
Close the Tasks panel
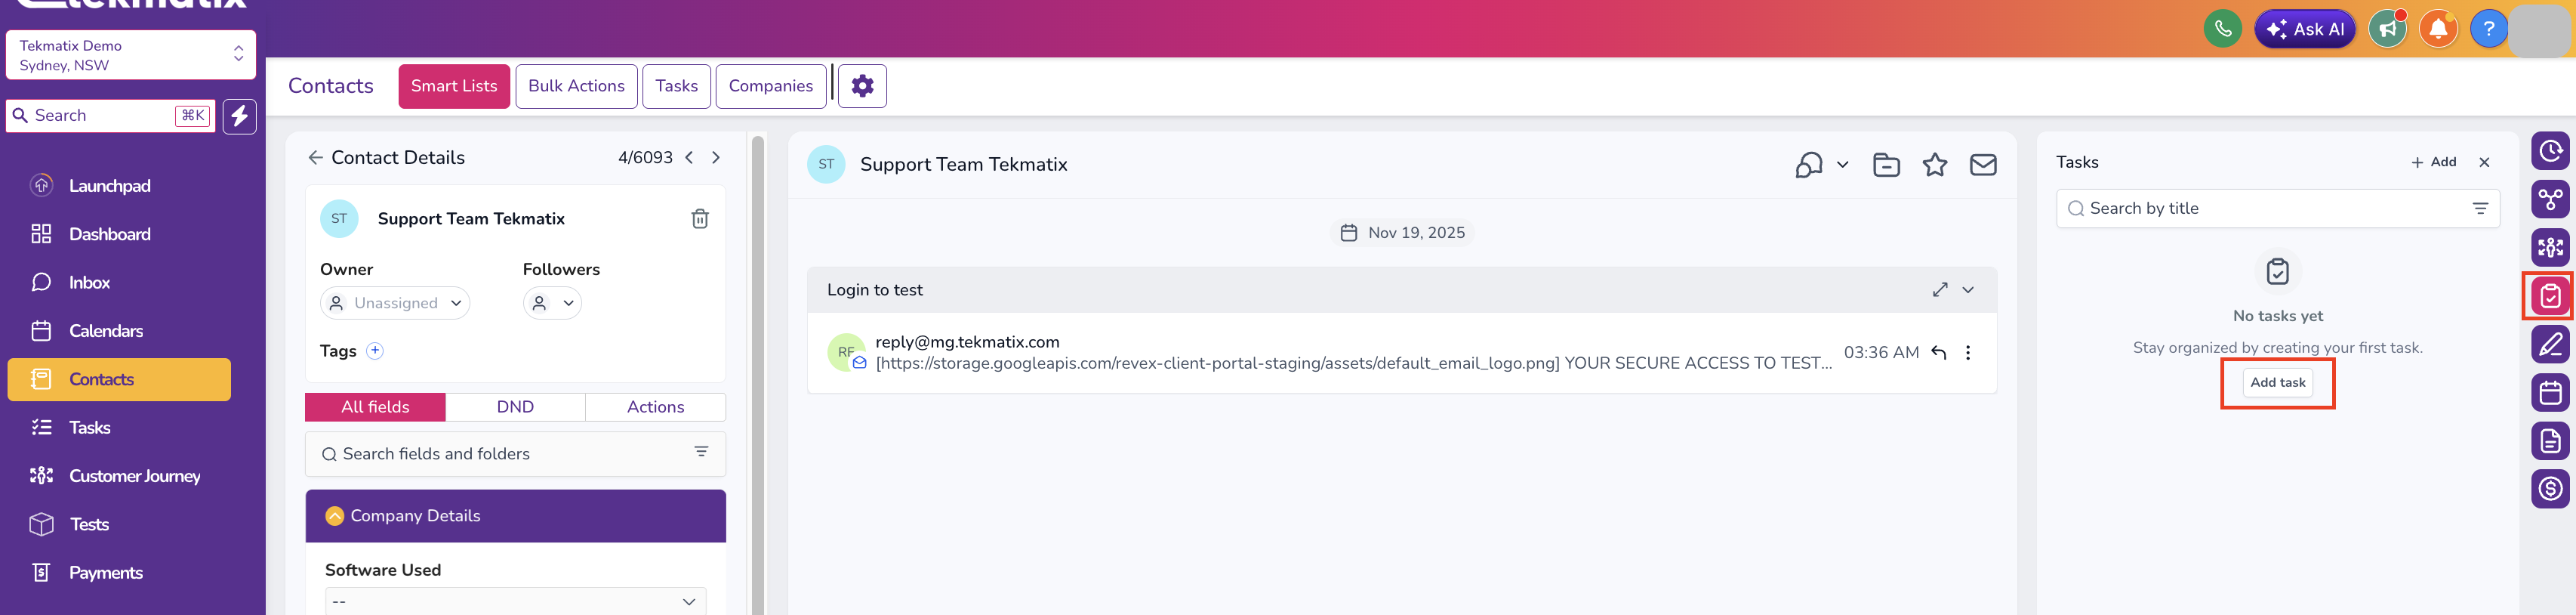click(2484, 162)
